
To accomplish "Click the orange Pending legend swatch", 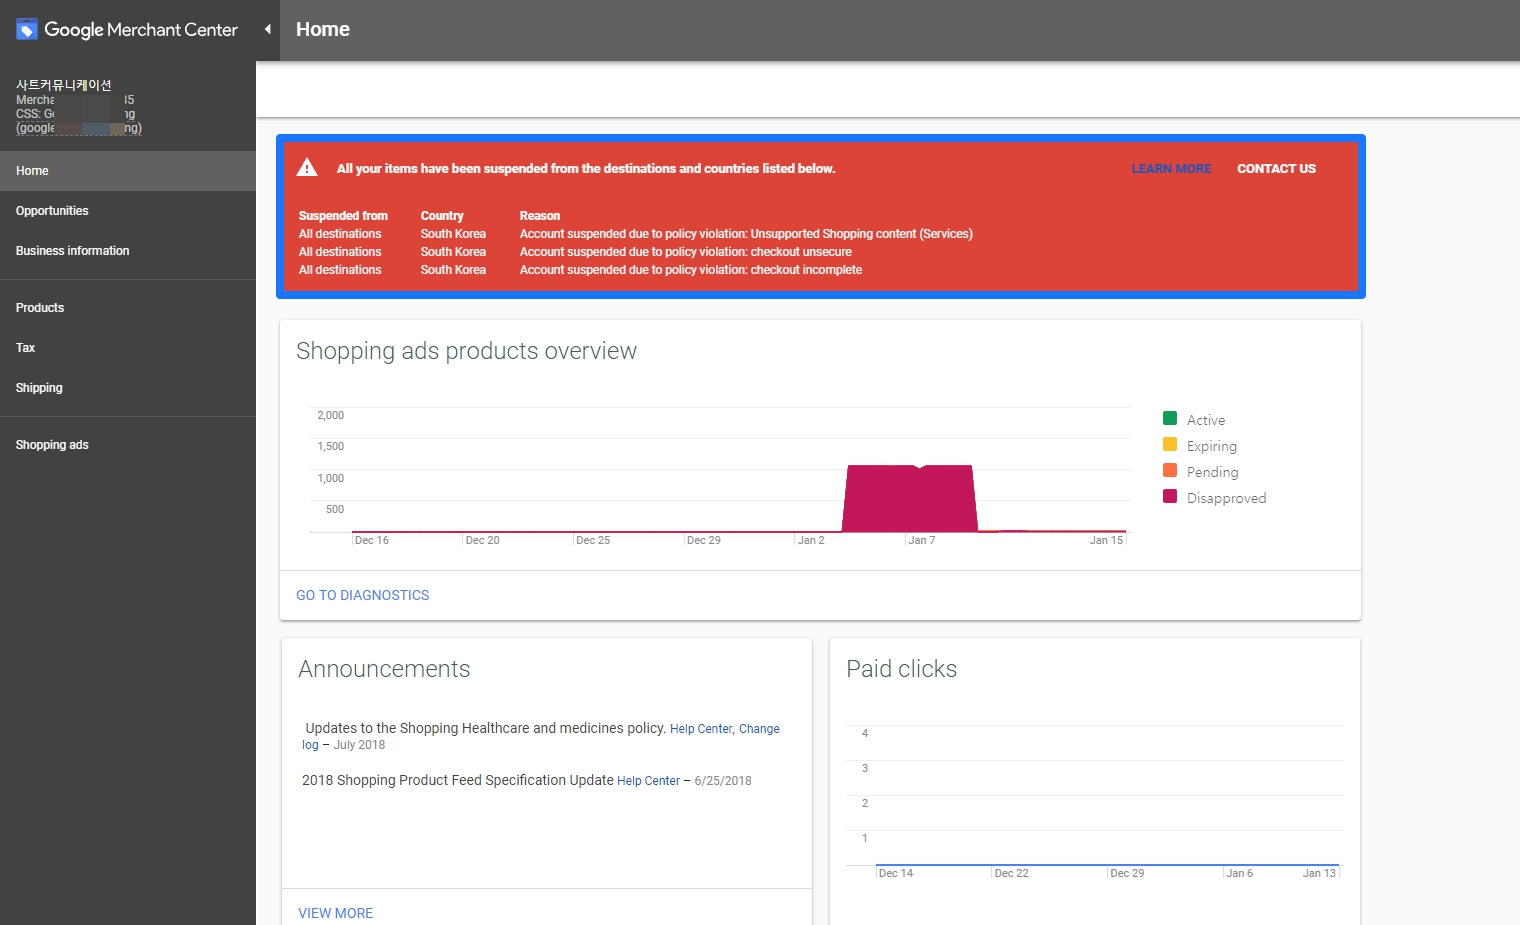I will point(1170,470).
